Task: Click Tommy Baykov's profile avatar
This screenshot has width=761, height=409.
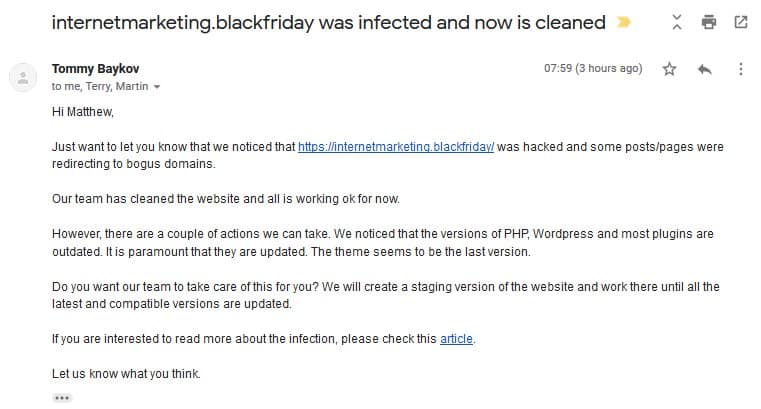Action: tap(23, 76)
